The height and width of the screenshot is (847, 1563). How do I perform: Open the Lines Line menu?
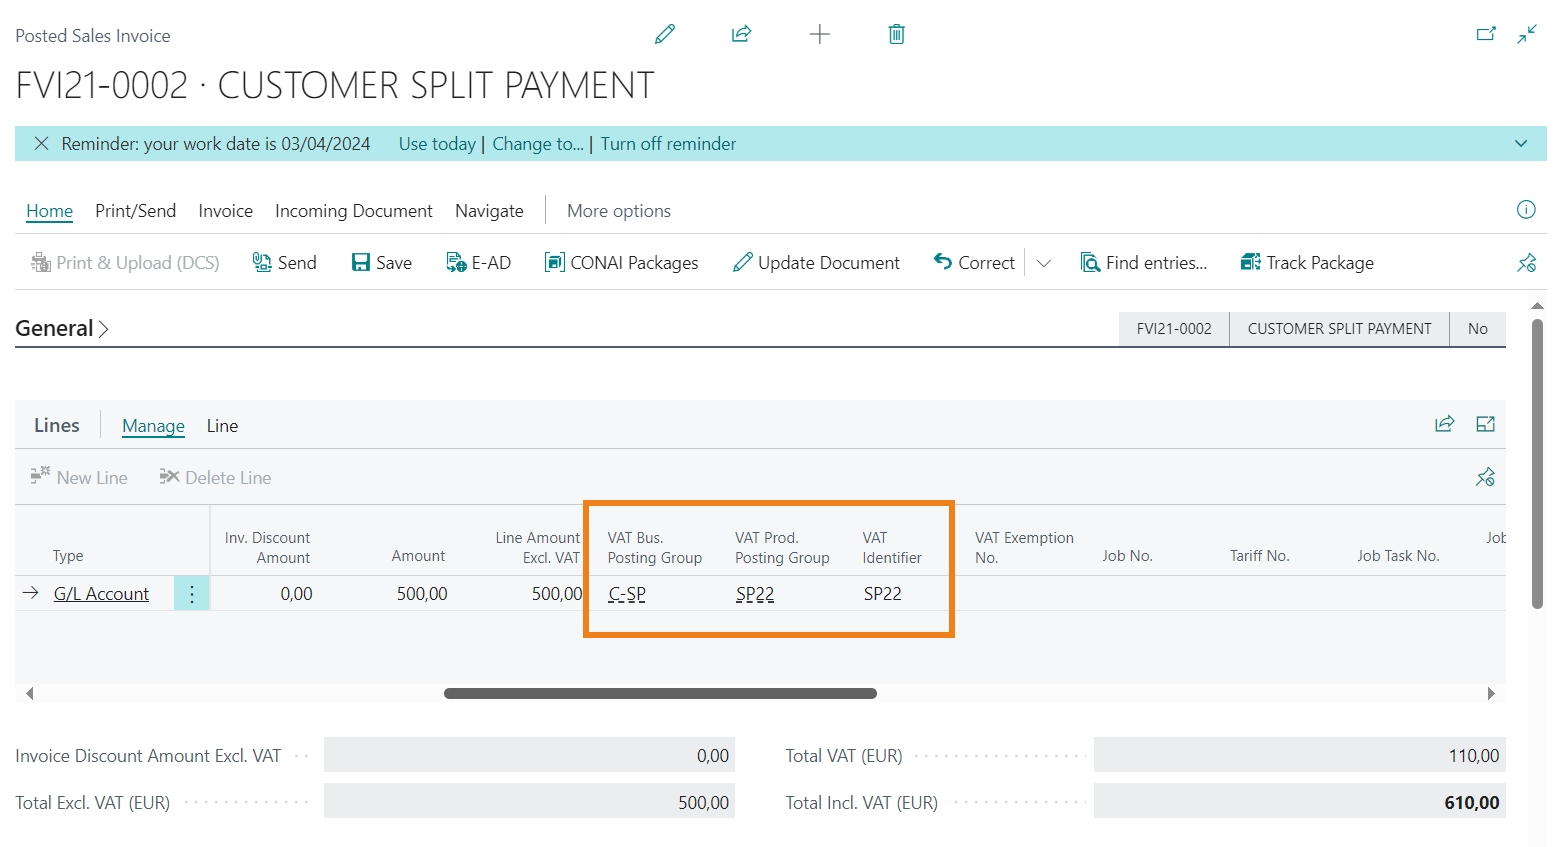[x=223, y=426]
